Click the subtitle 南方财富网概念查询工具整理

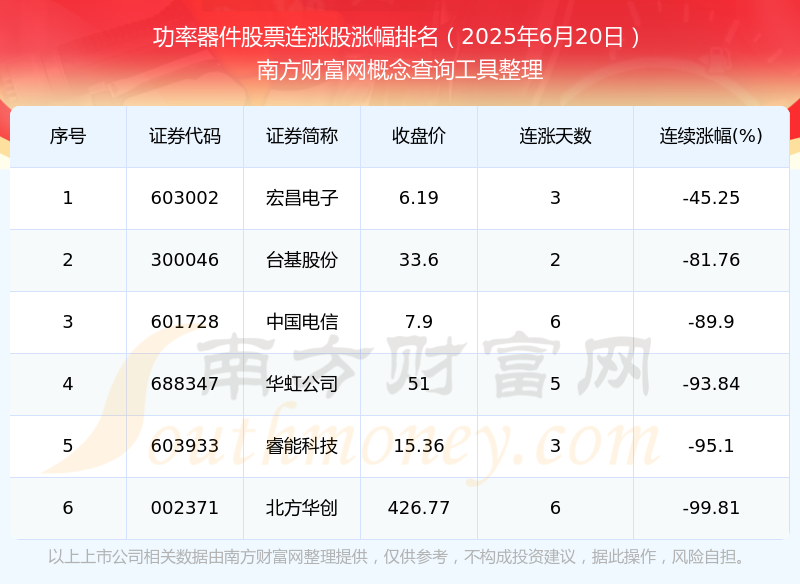click(x=400, y=70)
